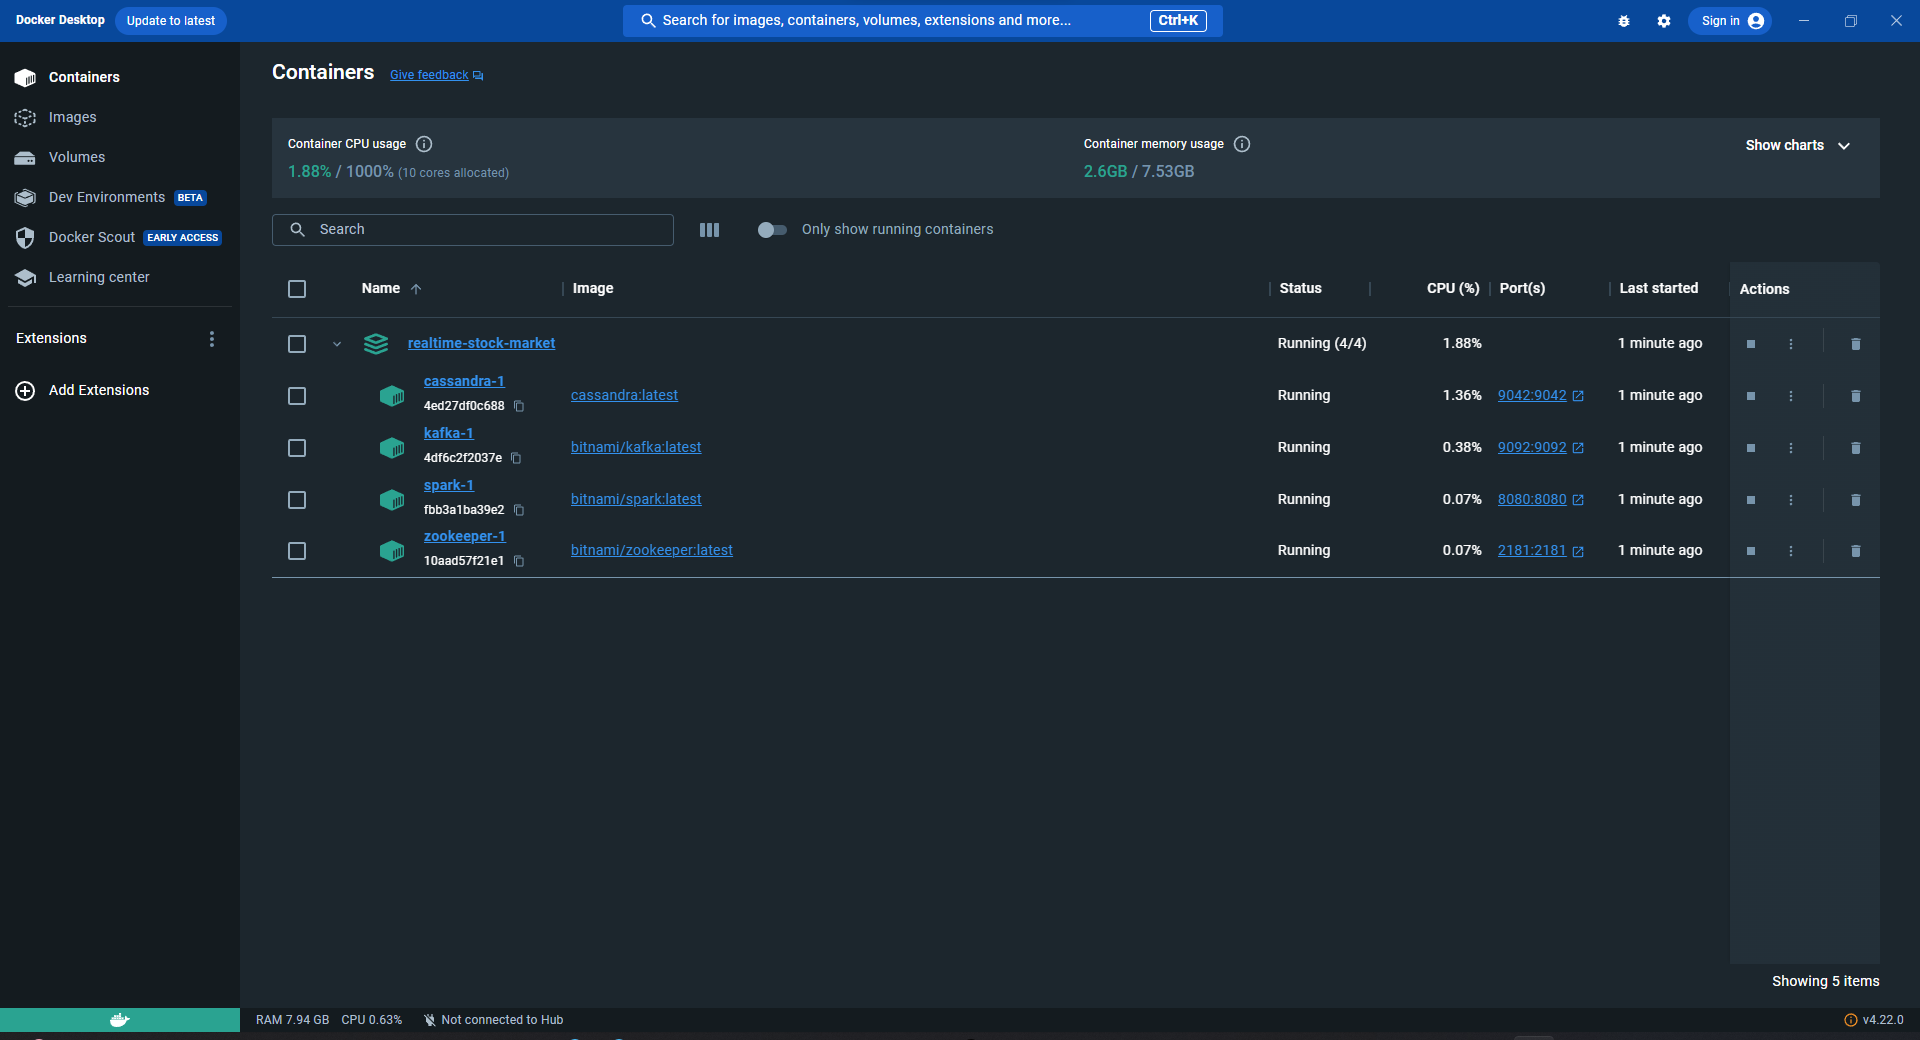Open more actions for realtime-stock-market
The image size is (1920, 1040).
pyautogui.click(x=1791, y=344)
